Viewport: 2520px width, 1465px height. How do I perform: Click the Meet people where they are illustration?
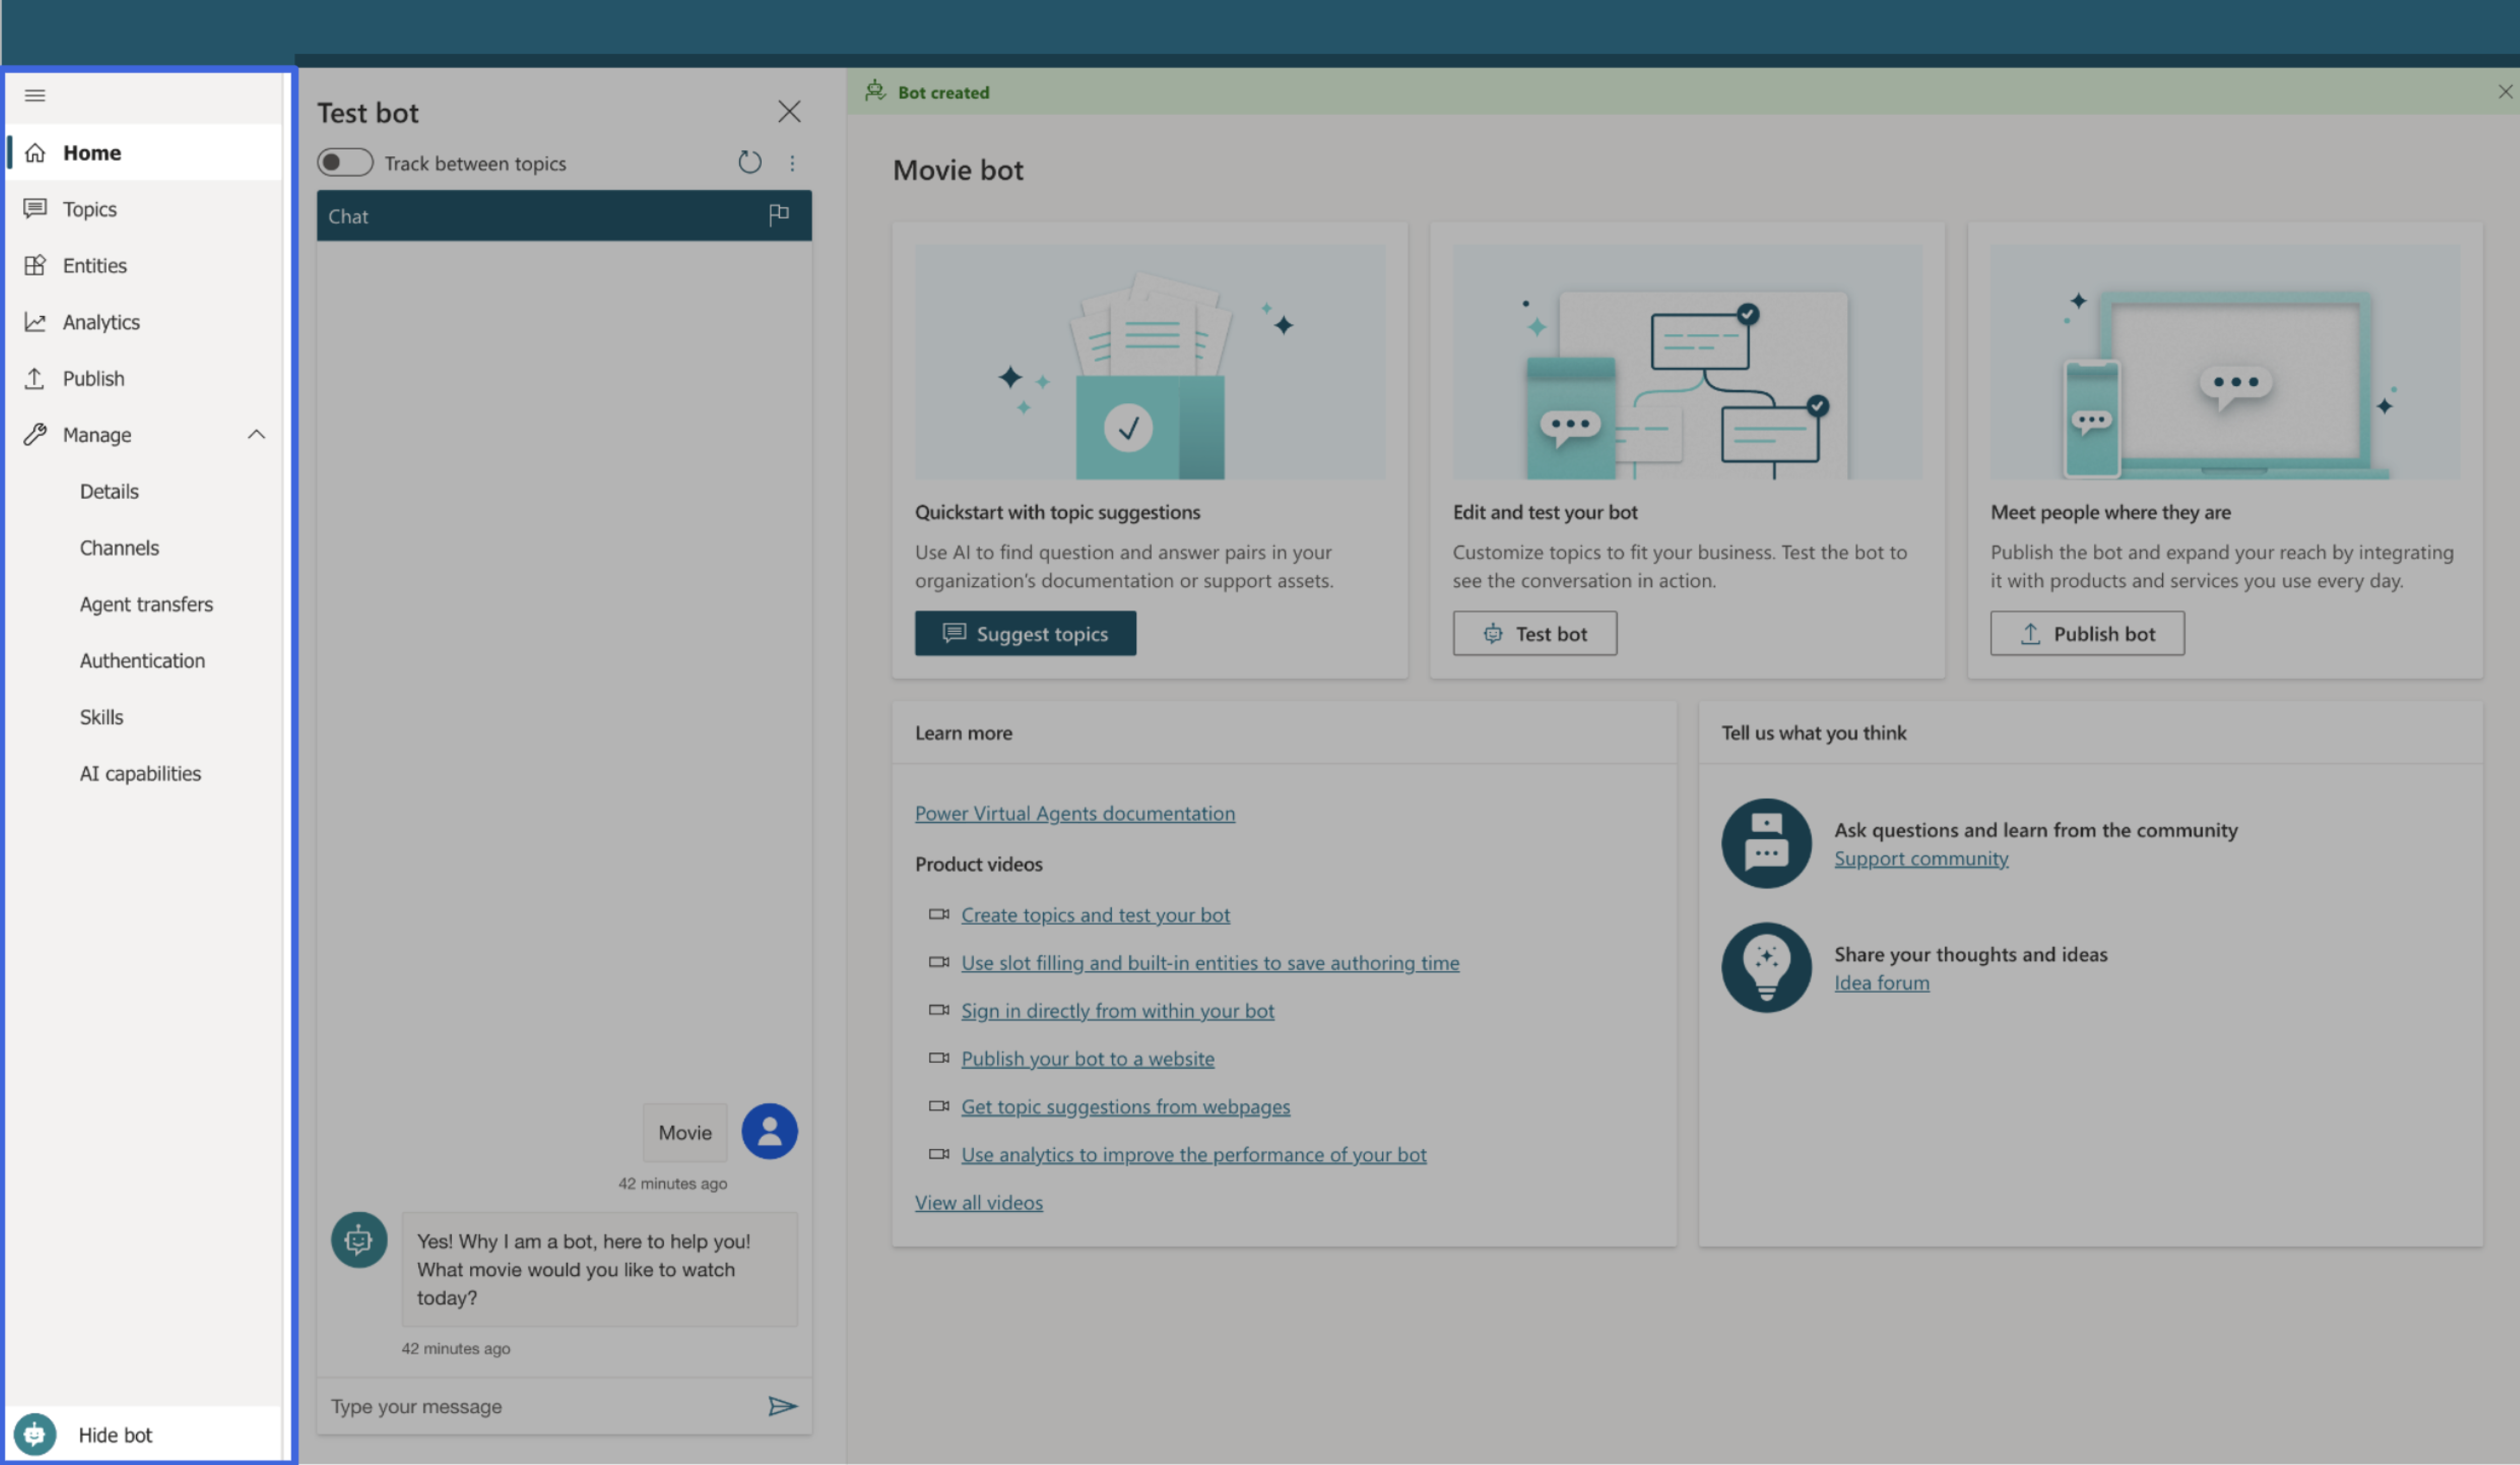tap(2225, 362)
